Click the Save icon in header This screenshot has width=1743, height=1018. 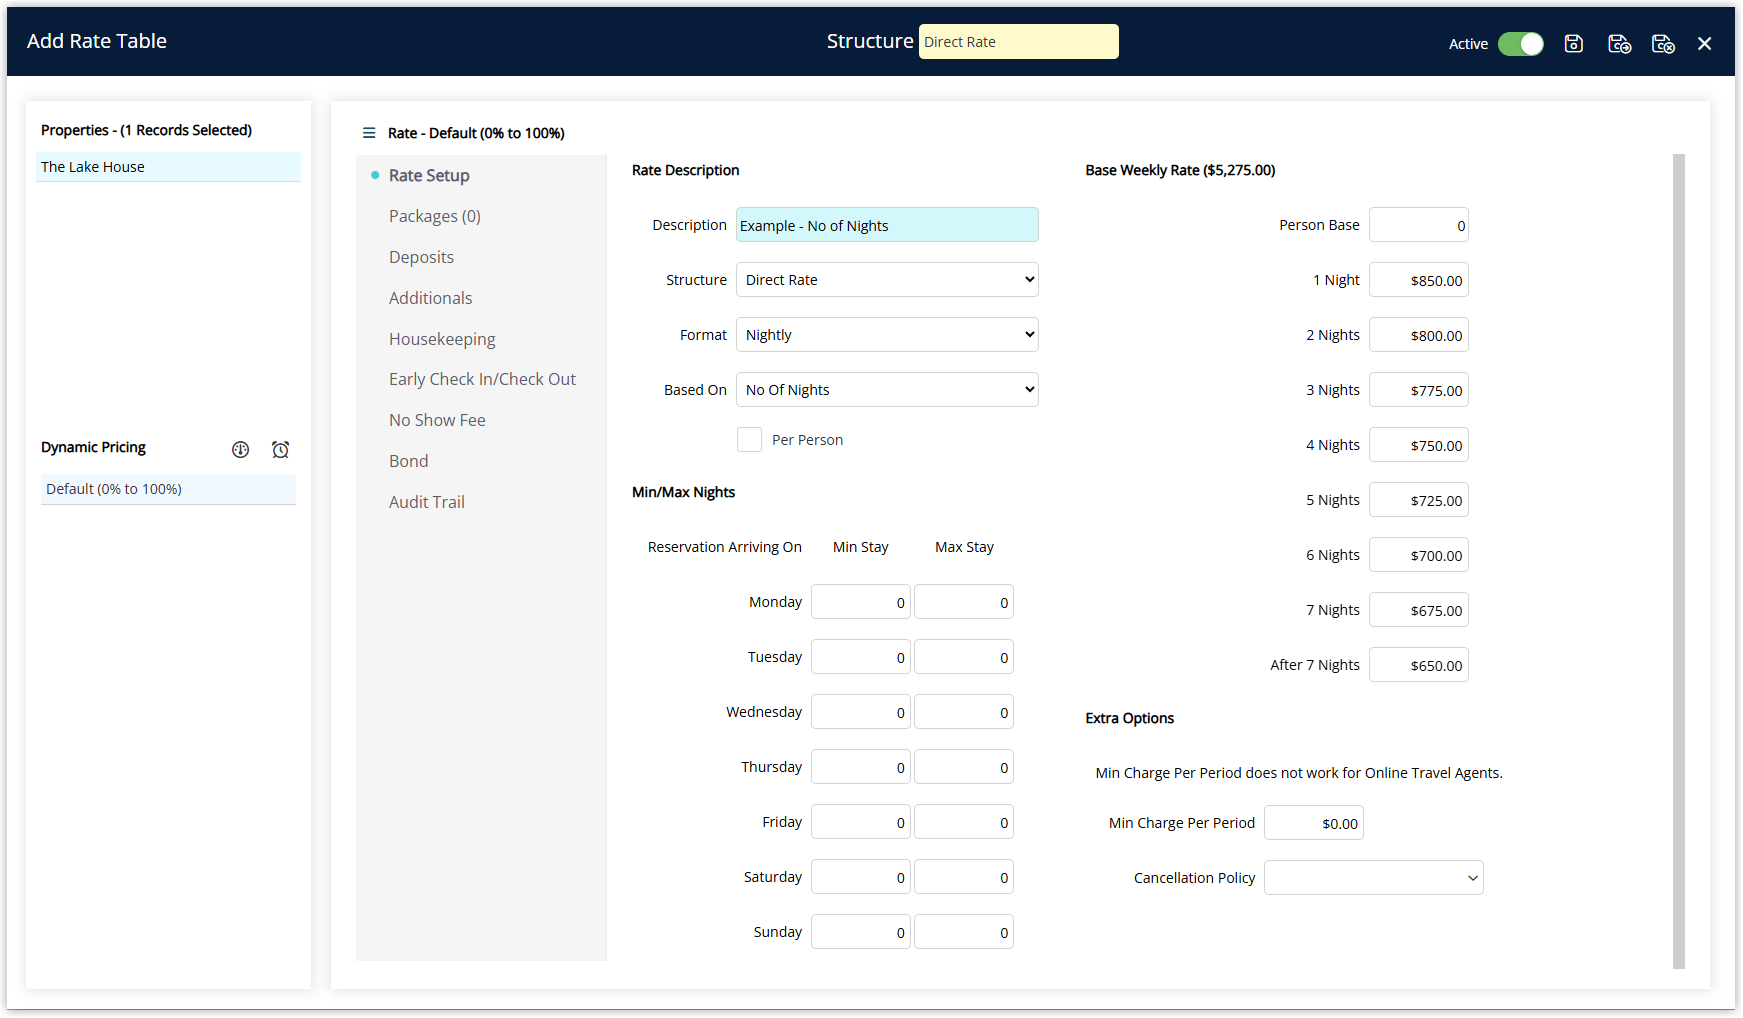(1573, 43)
